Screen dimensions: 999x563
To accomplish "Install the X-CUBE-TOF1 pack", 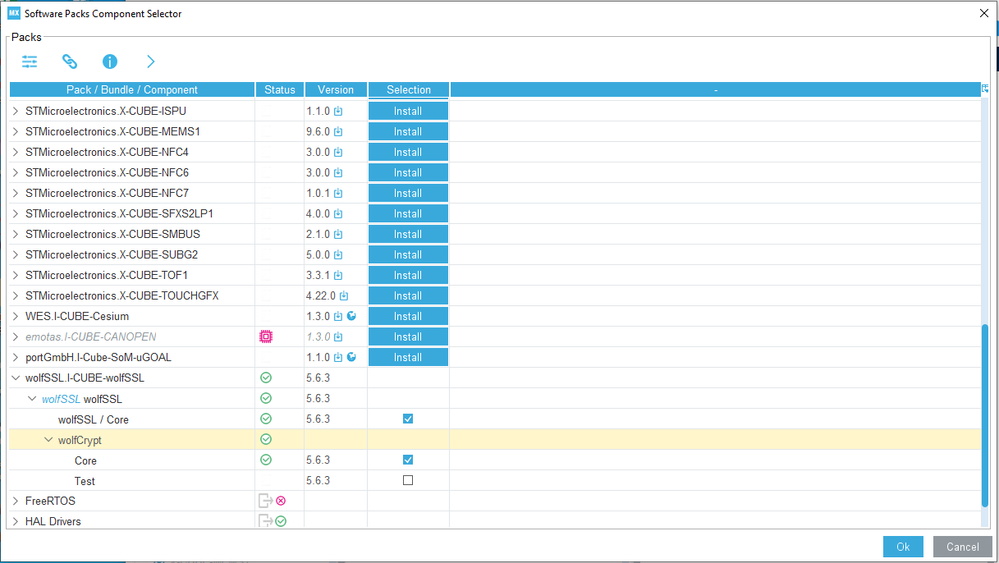I will (x=408, y=275).
